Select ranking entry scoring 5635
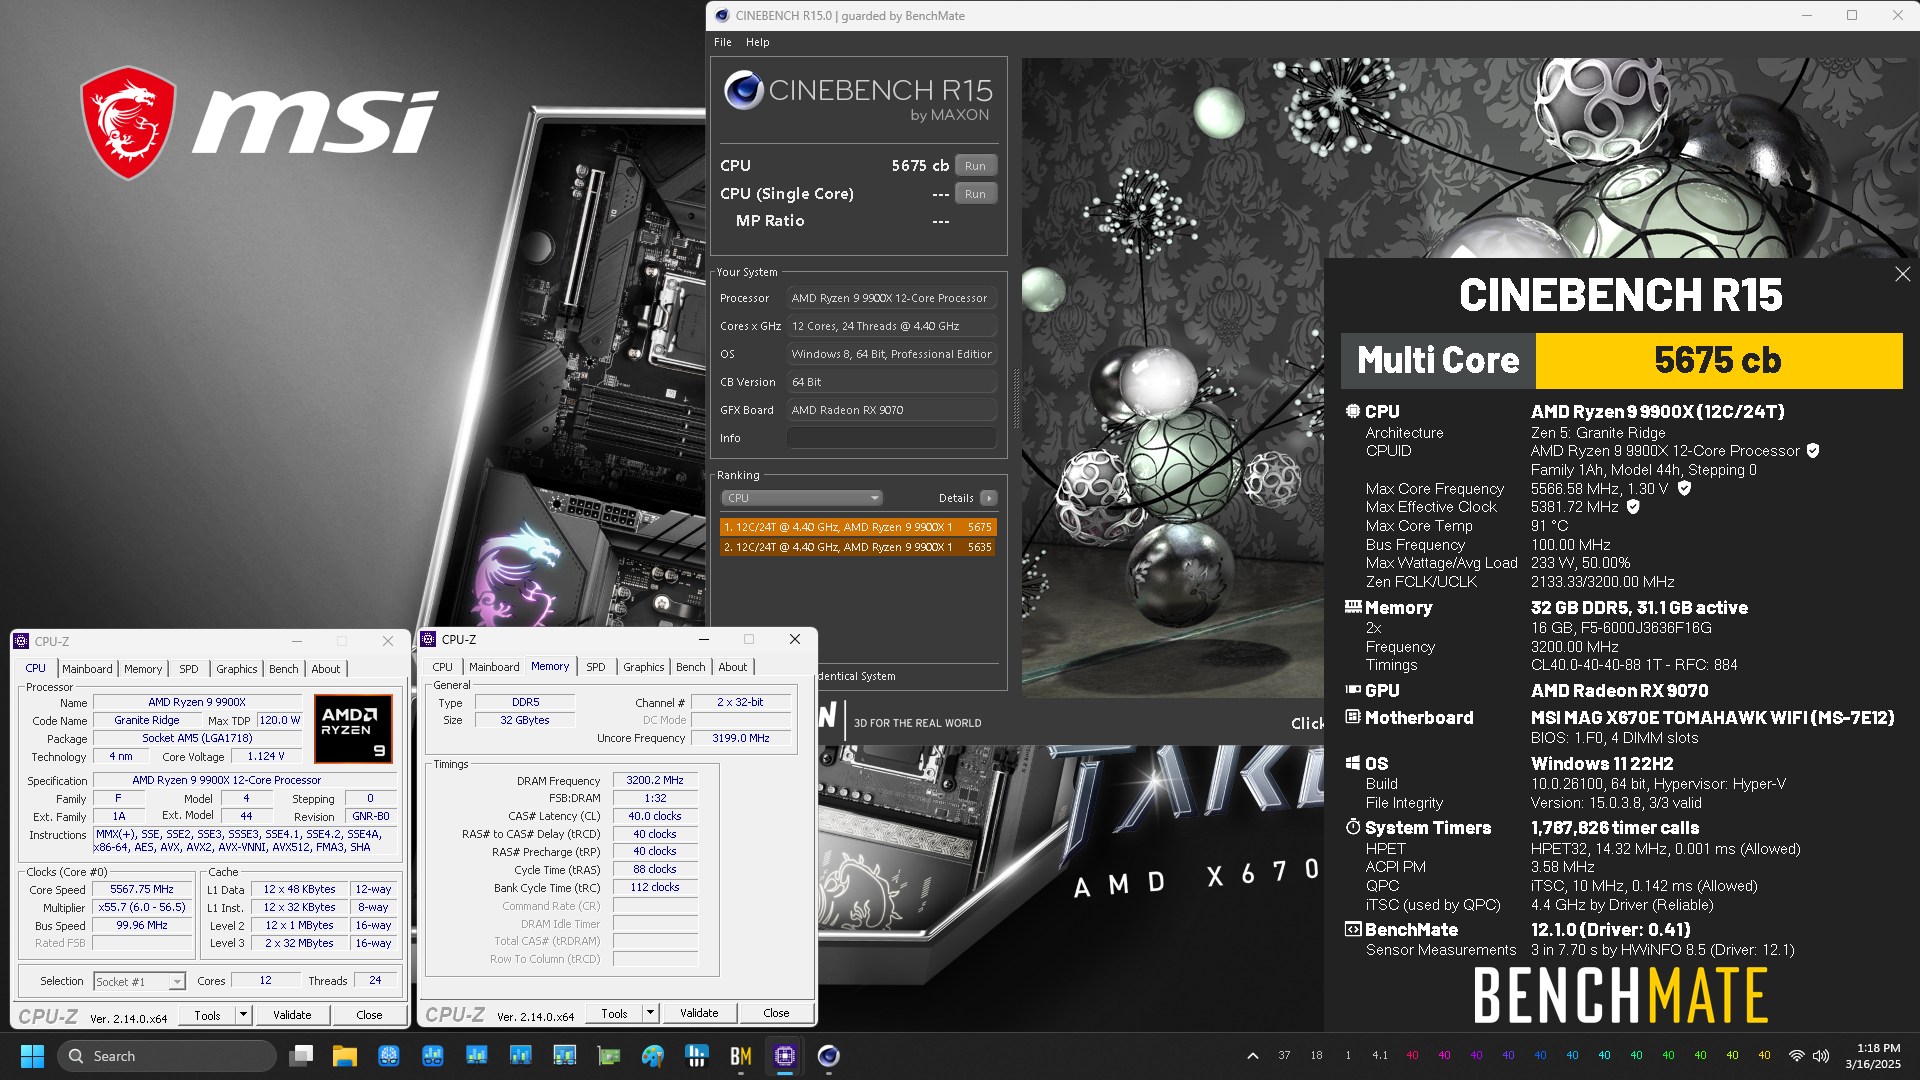The image size is (1920, 1080). click(857, 547)
